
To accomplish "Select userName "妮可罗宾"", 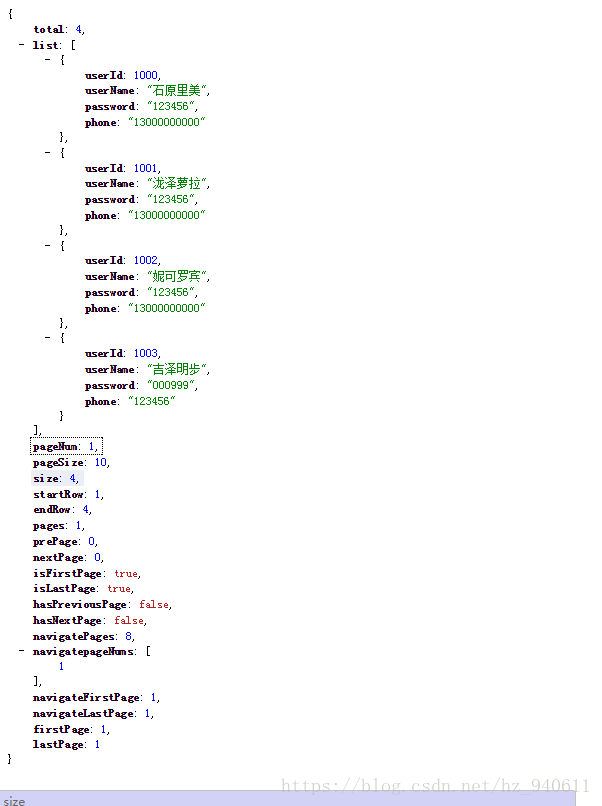I will pyautogui.click(x=177, y=277).
